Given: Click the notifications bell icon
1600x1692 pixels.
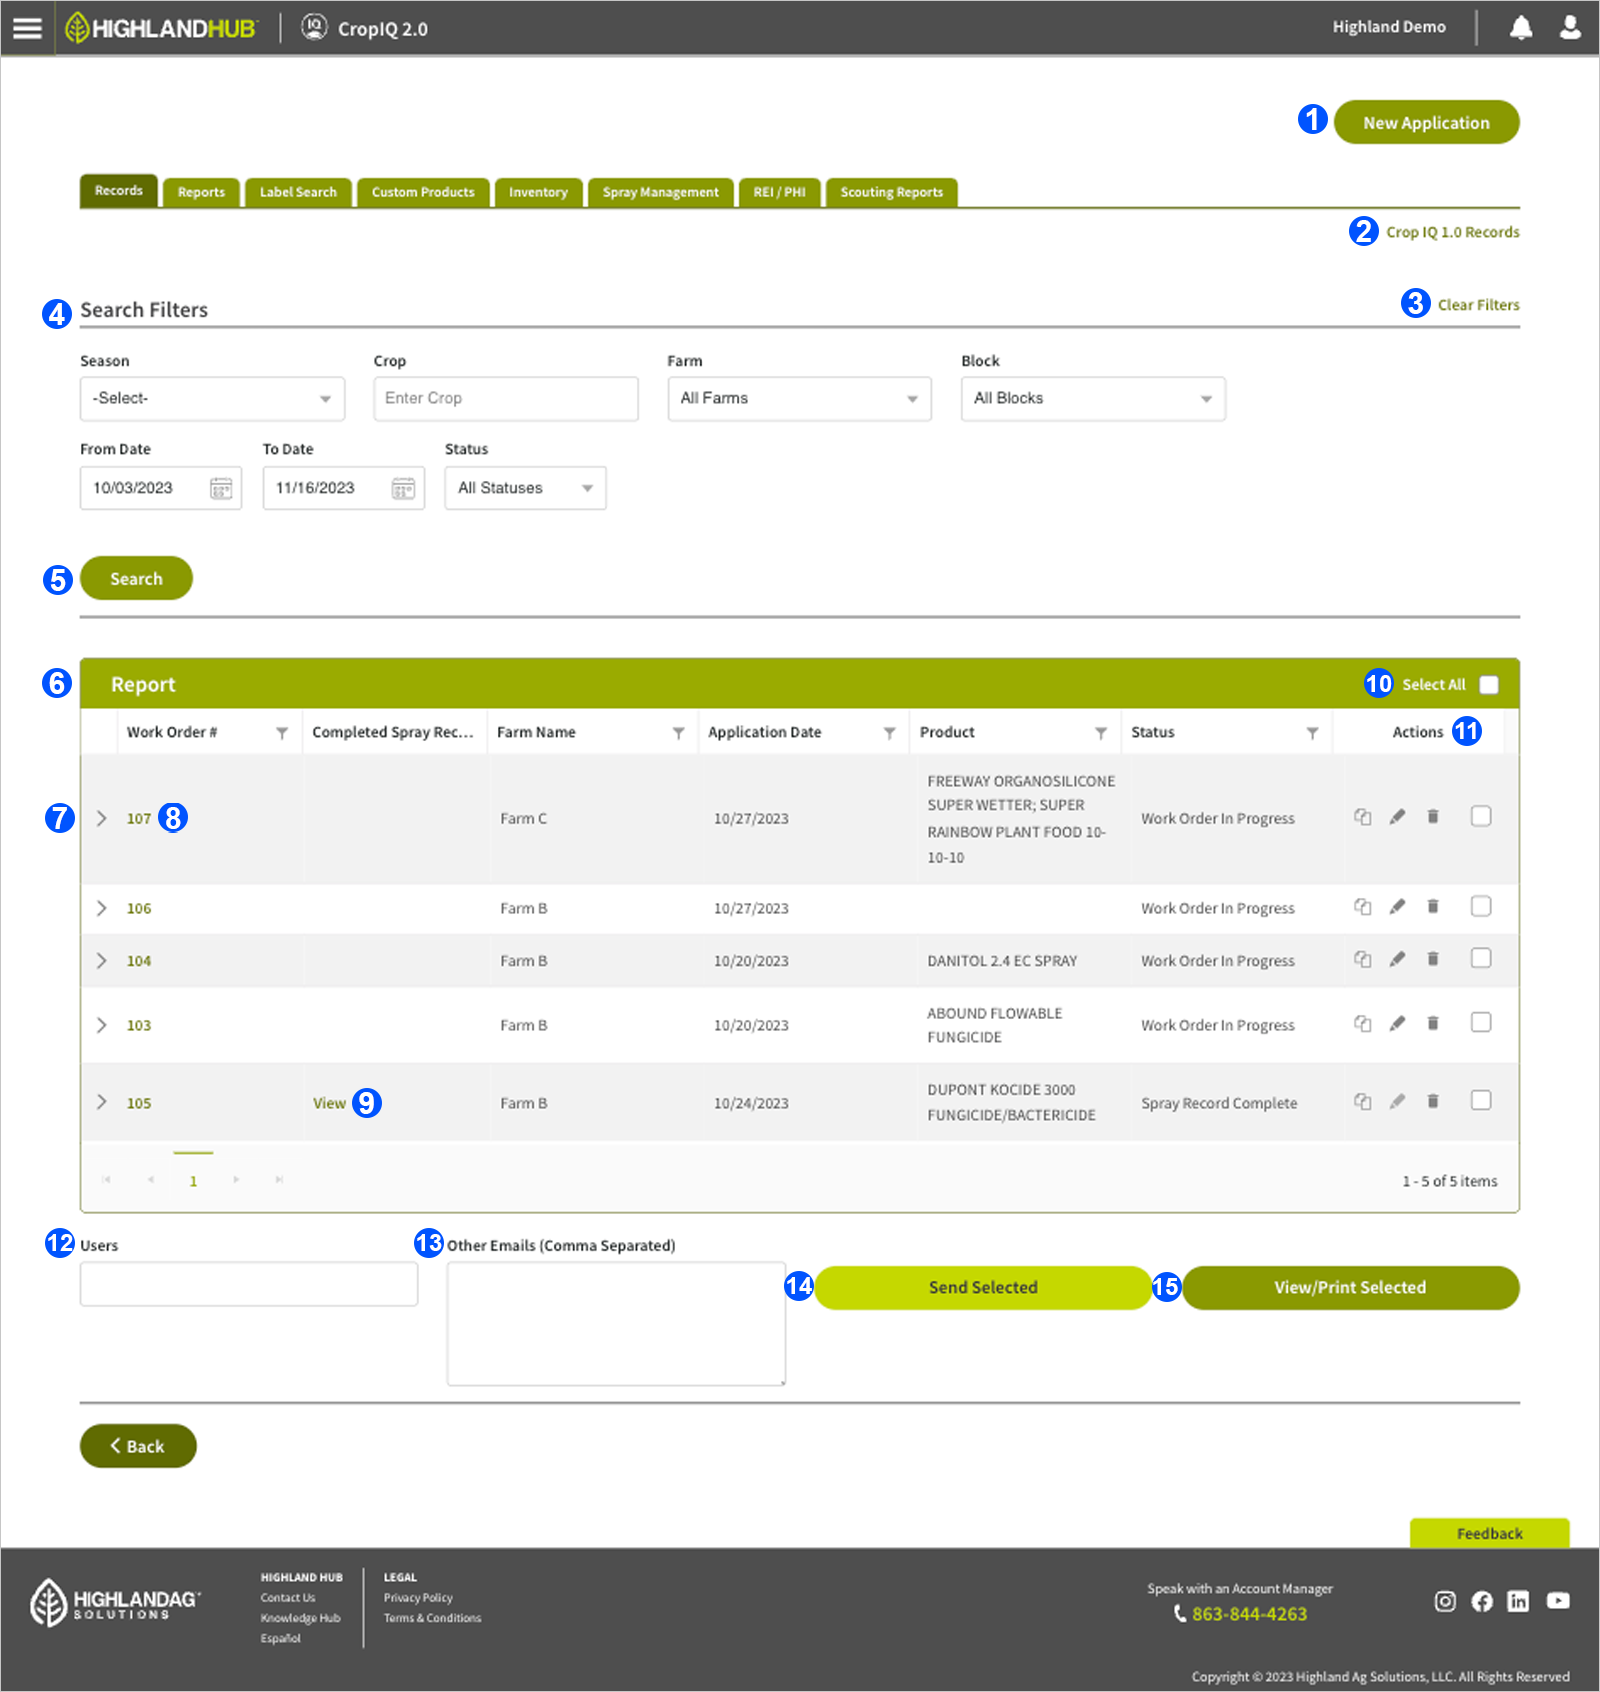Looking at the screenshot, I should point(1520,28).
